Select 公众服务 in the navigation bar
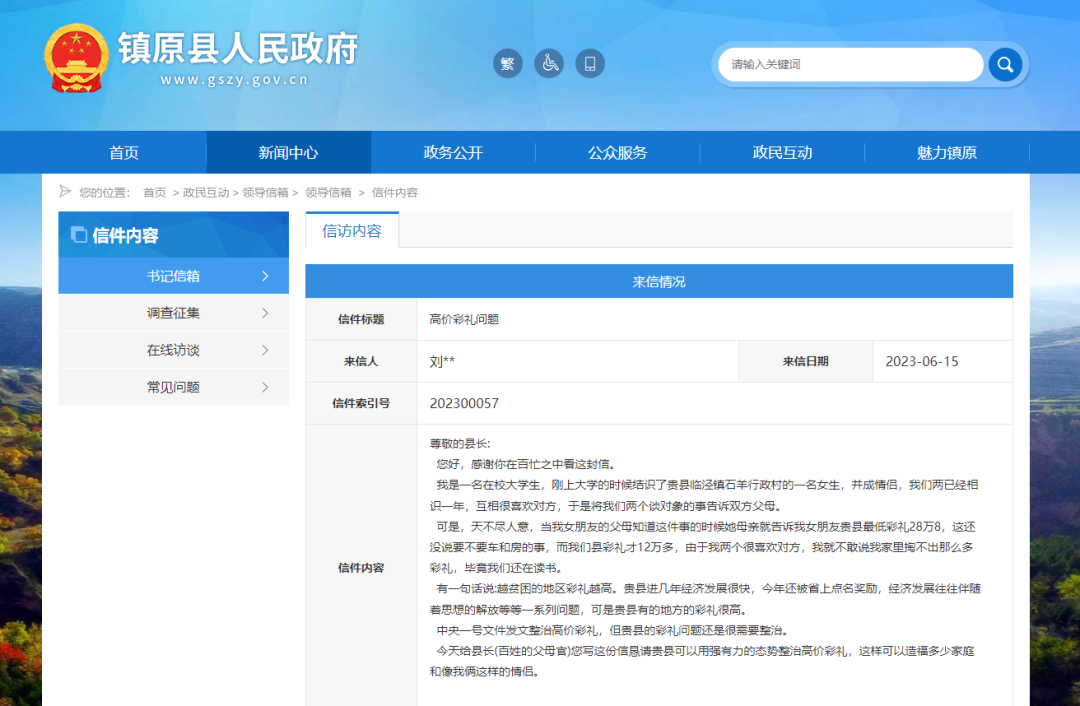Screen dimensions: 1080x706 617,153
